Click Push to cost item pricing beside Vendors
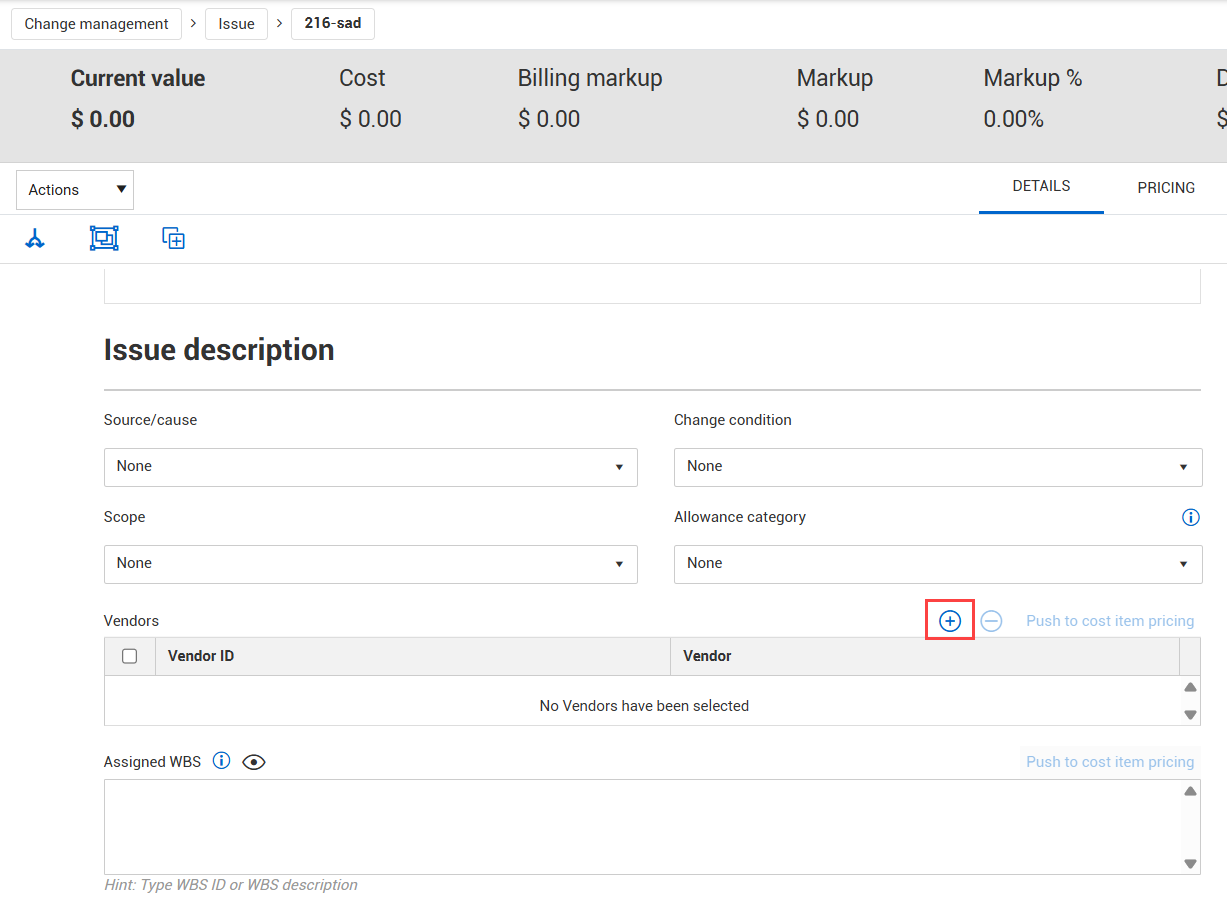 [1110, 621]
